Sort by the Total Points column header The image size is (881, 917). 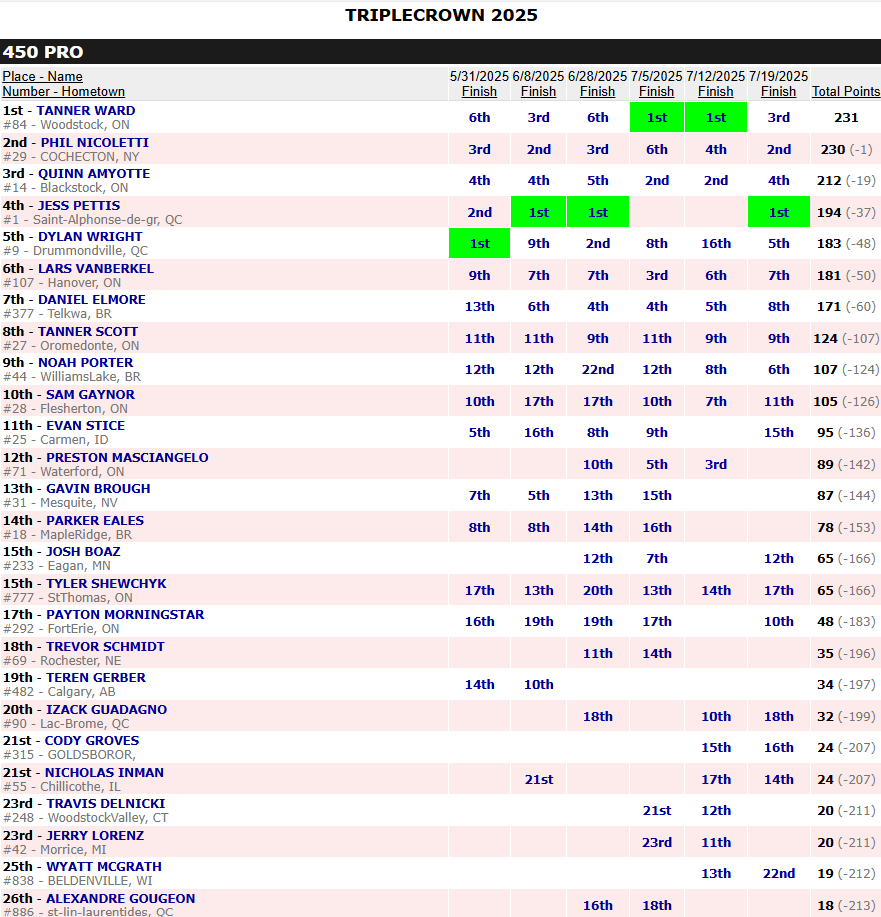845,91
